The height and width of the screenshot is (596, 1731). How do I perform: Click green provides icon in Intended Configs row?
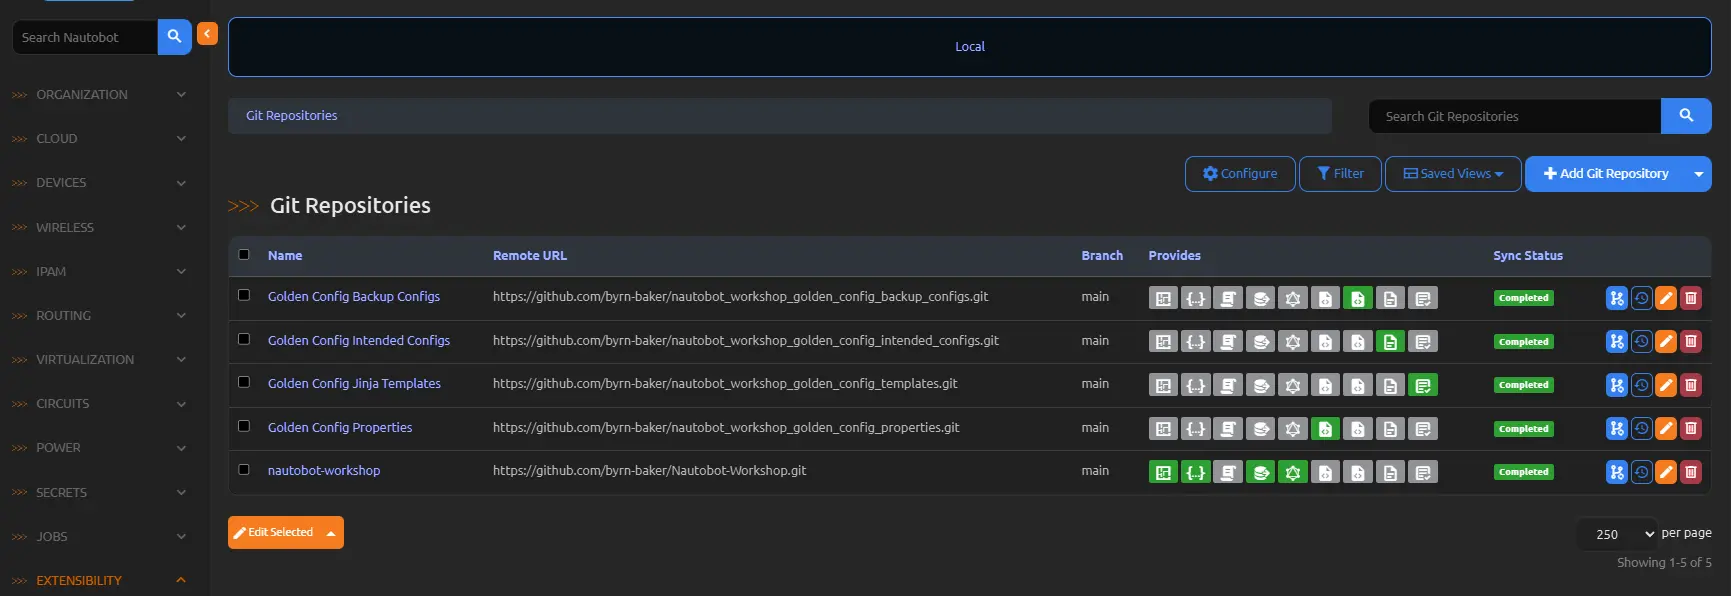pos(1390,341)
